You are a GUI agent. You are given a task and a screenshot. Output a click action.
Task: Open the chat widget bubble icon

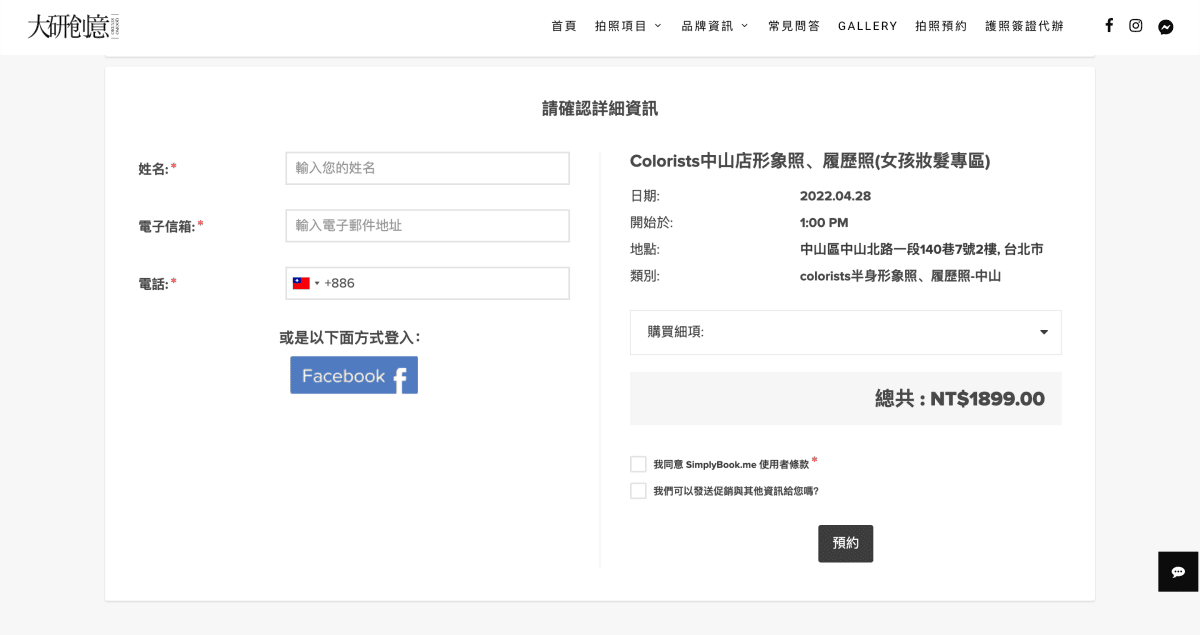click(x=1179, y=572)
